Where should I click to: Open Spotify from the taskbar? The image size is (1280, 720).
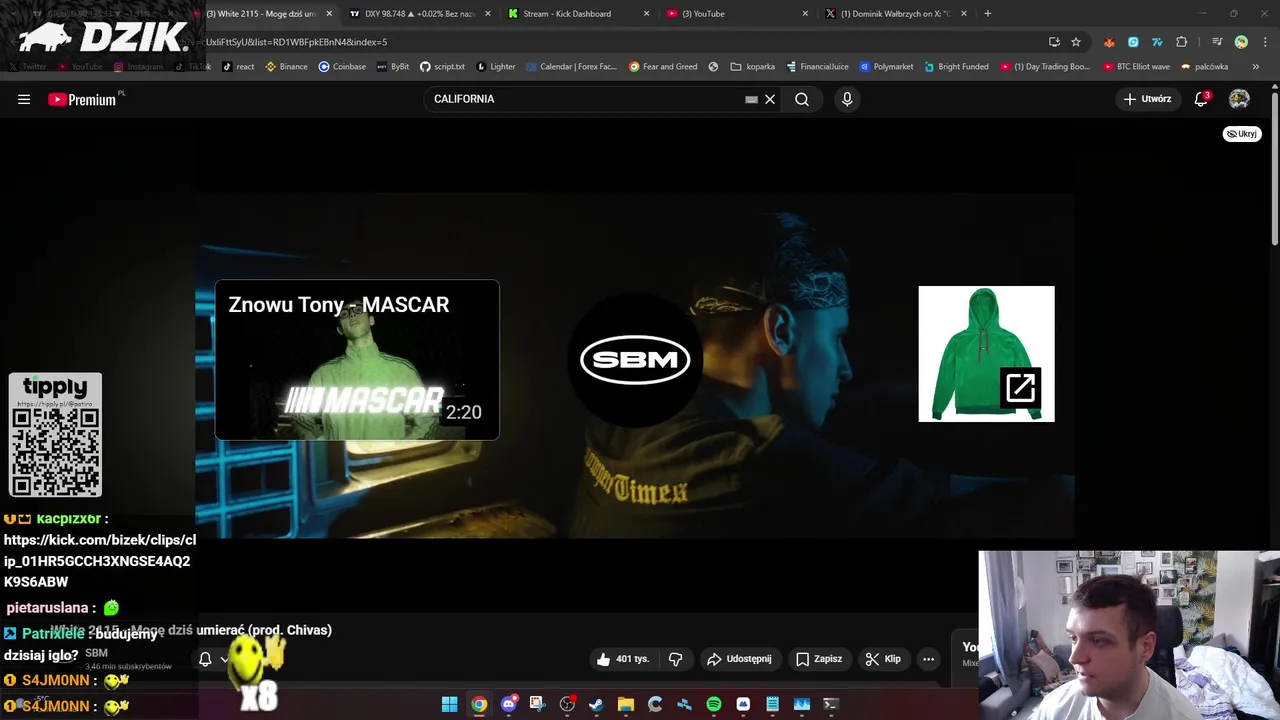[713, 704]
